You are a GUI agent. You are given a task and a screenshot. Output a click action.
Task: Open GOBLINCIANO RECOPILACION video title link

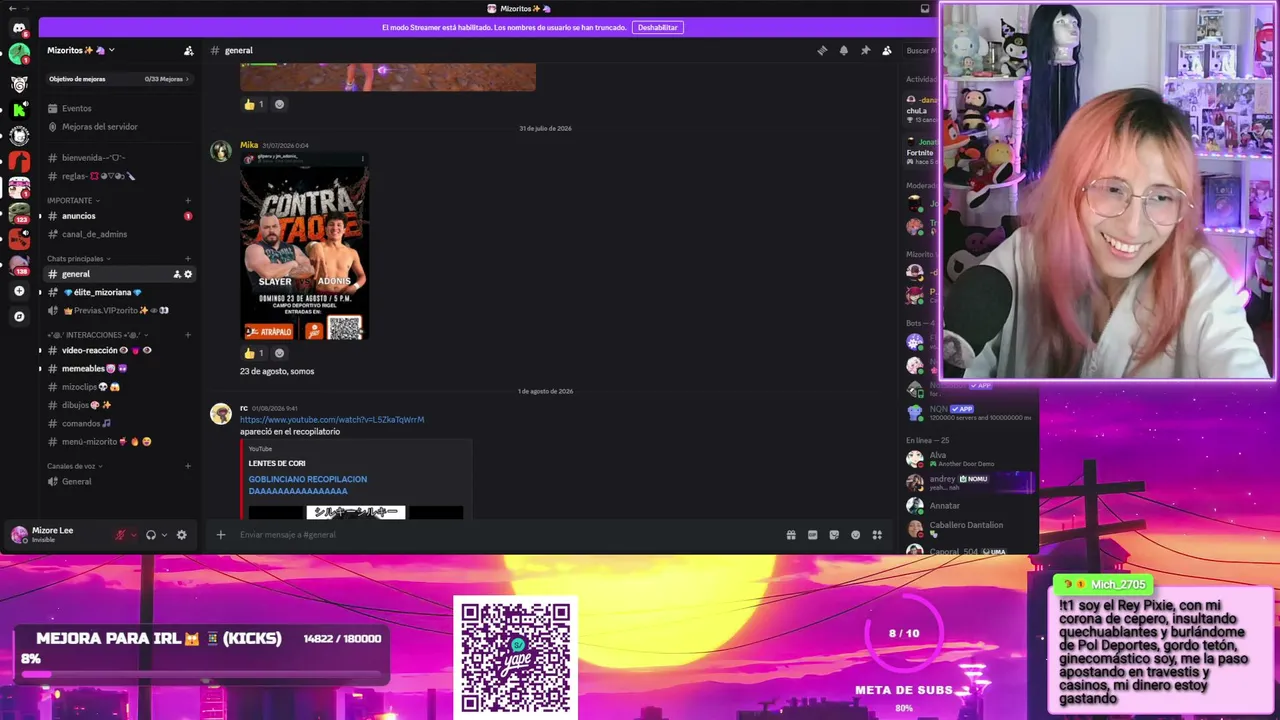coord(308,485)
